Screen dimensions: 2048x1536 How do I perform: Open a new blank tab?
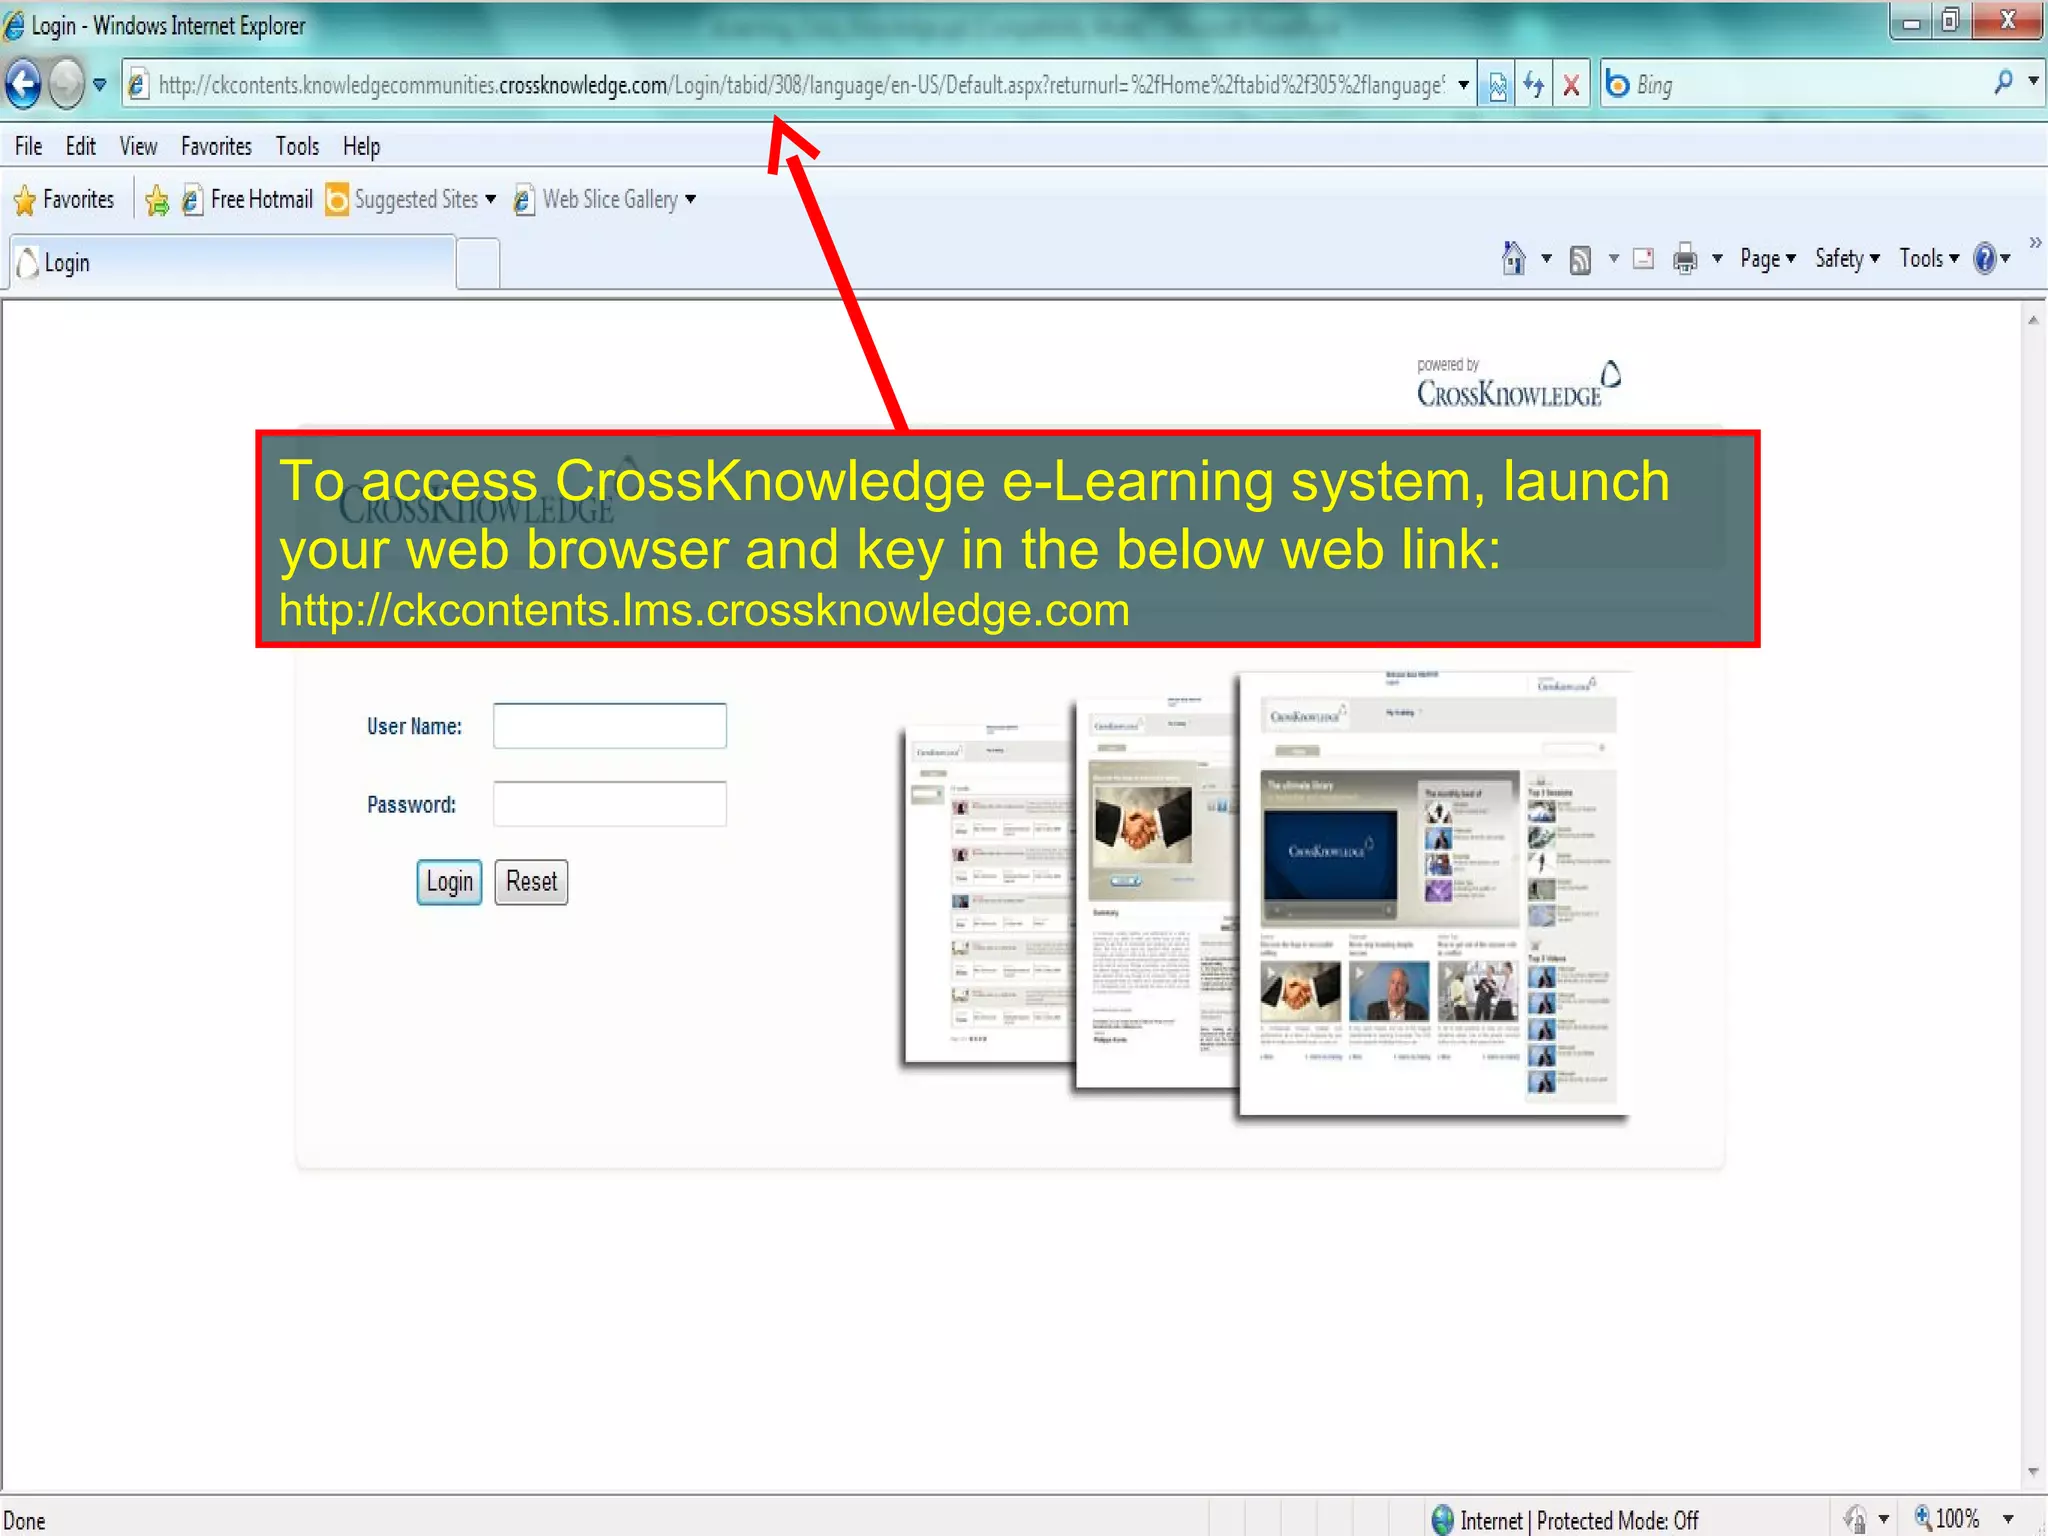click(478, 264)
